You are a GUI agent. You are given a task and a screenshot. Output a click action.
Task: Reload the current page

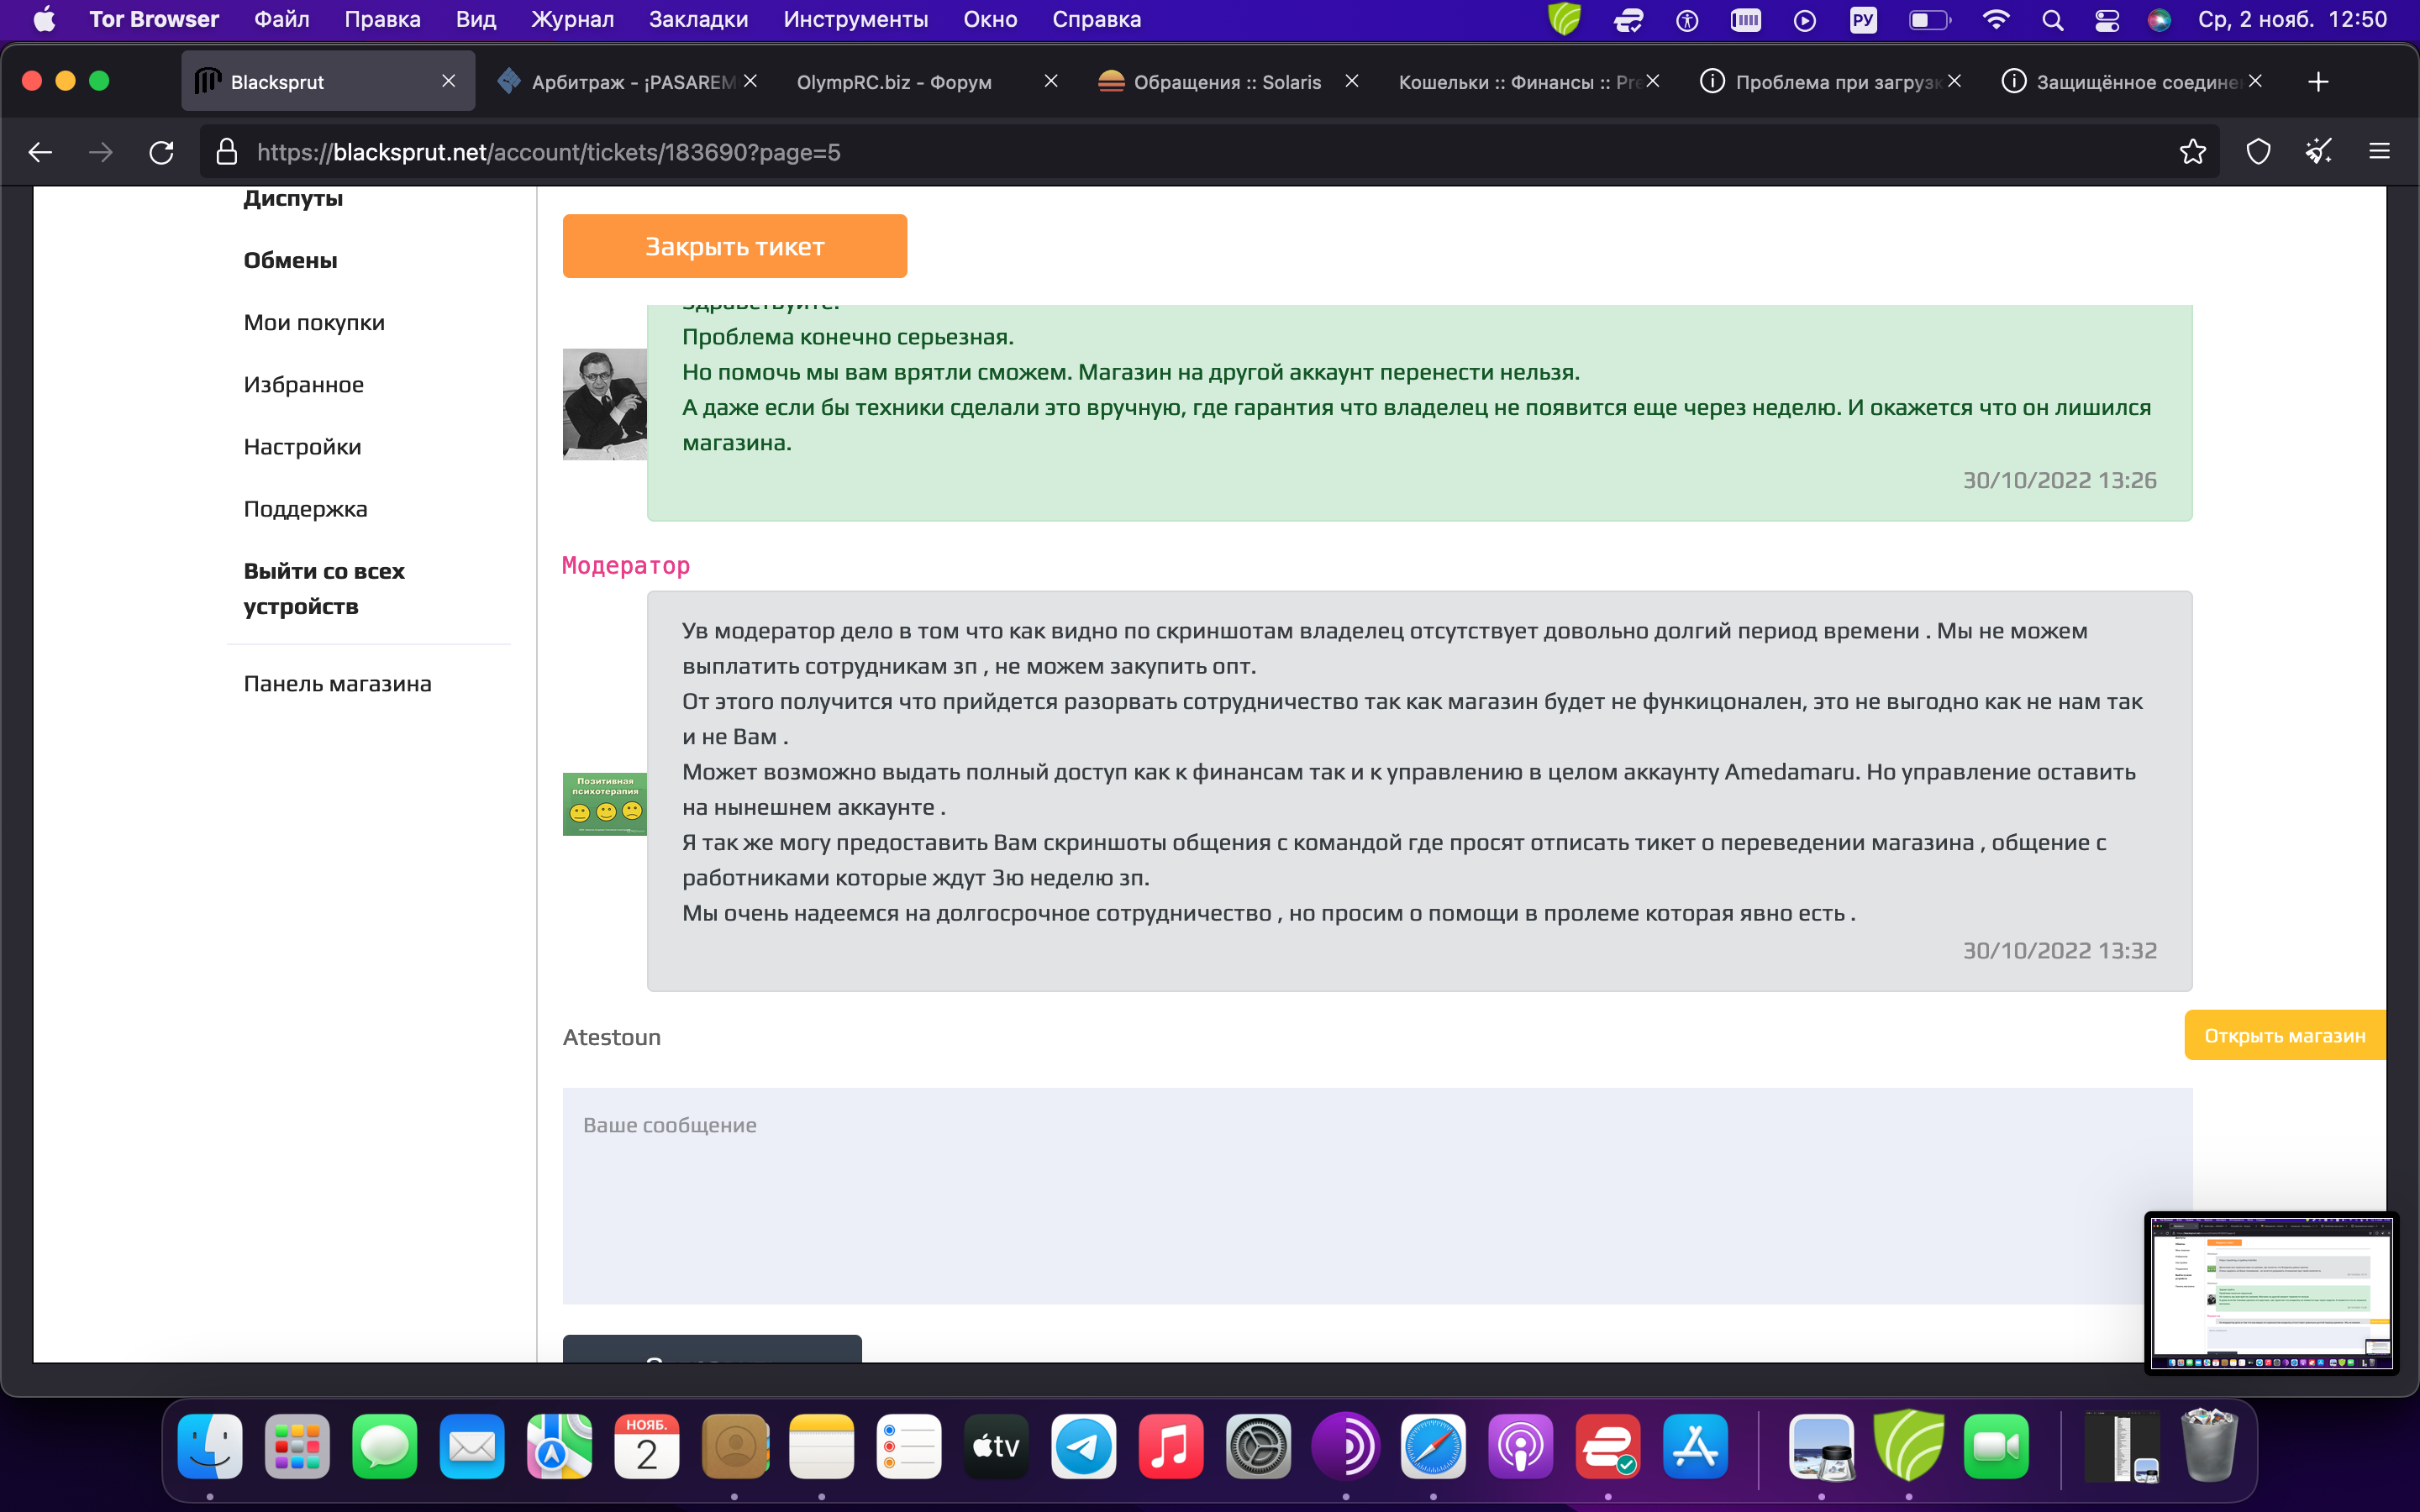[161, 152]
